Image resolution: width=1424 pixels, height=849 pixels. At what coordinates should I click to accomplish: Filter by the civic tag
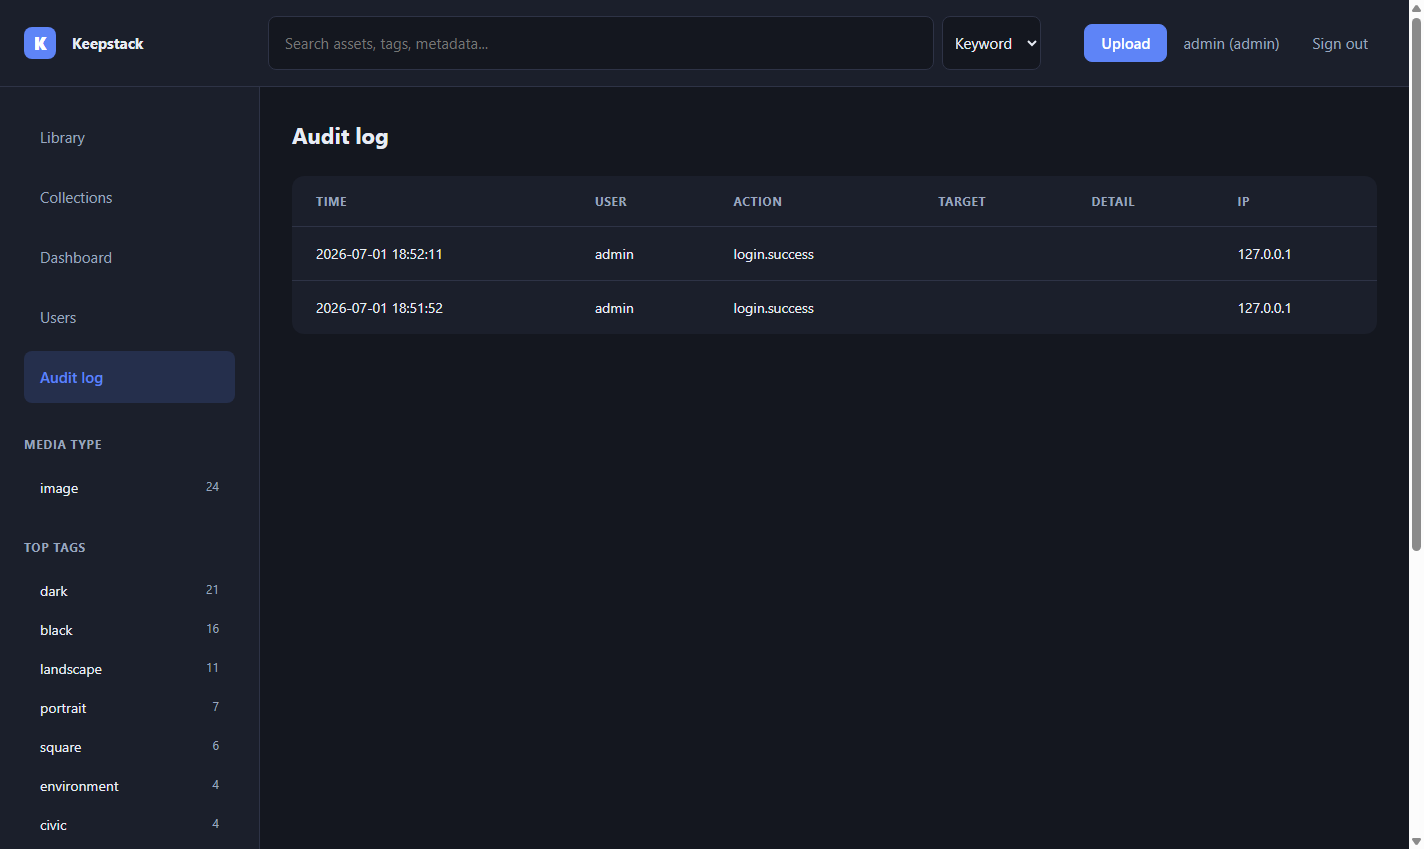tap(129, 825)
